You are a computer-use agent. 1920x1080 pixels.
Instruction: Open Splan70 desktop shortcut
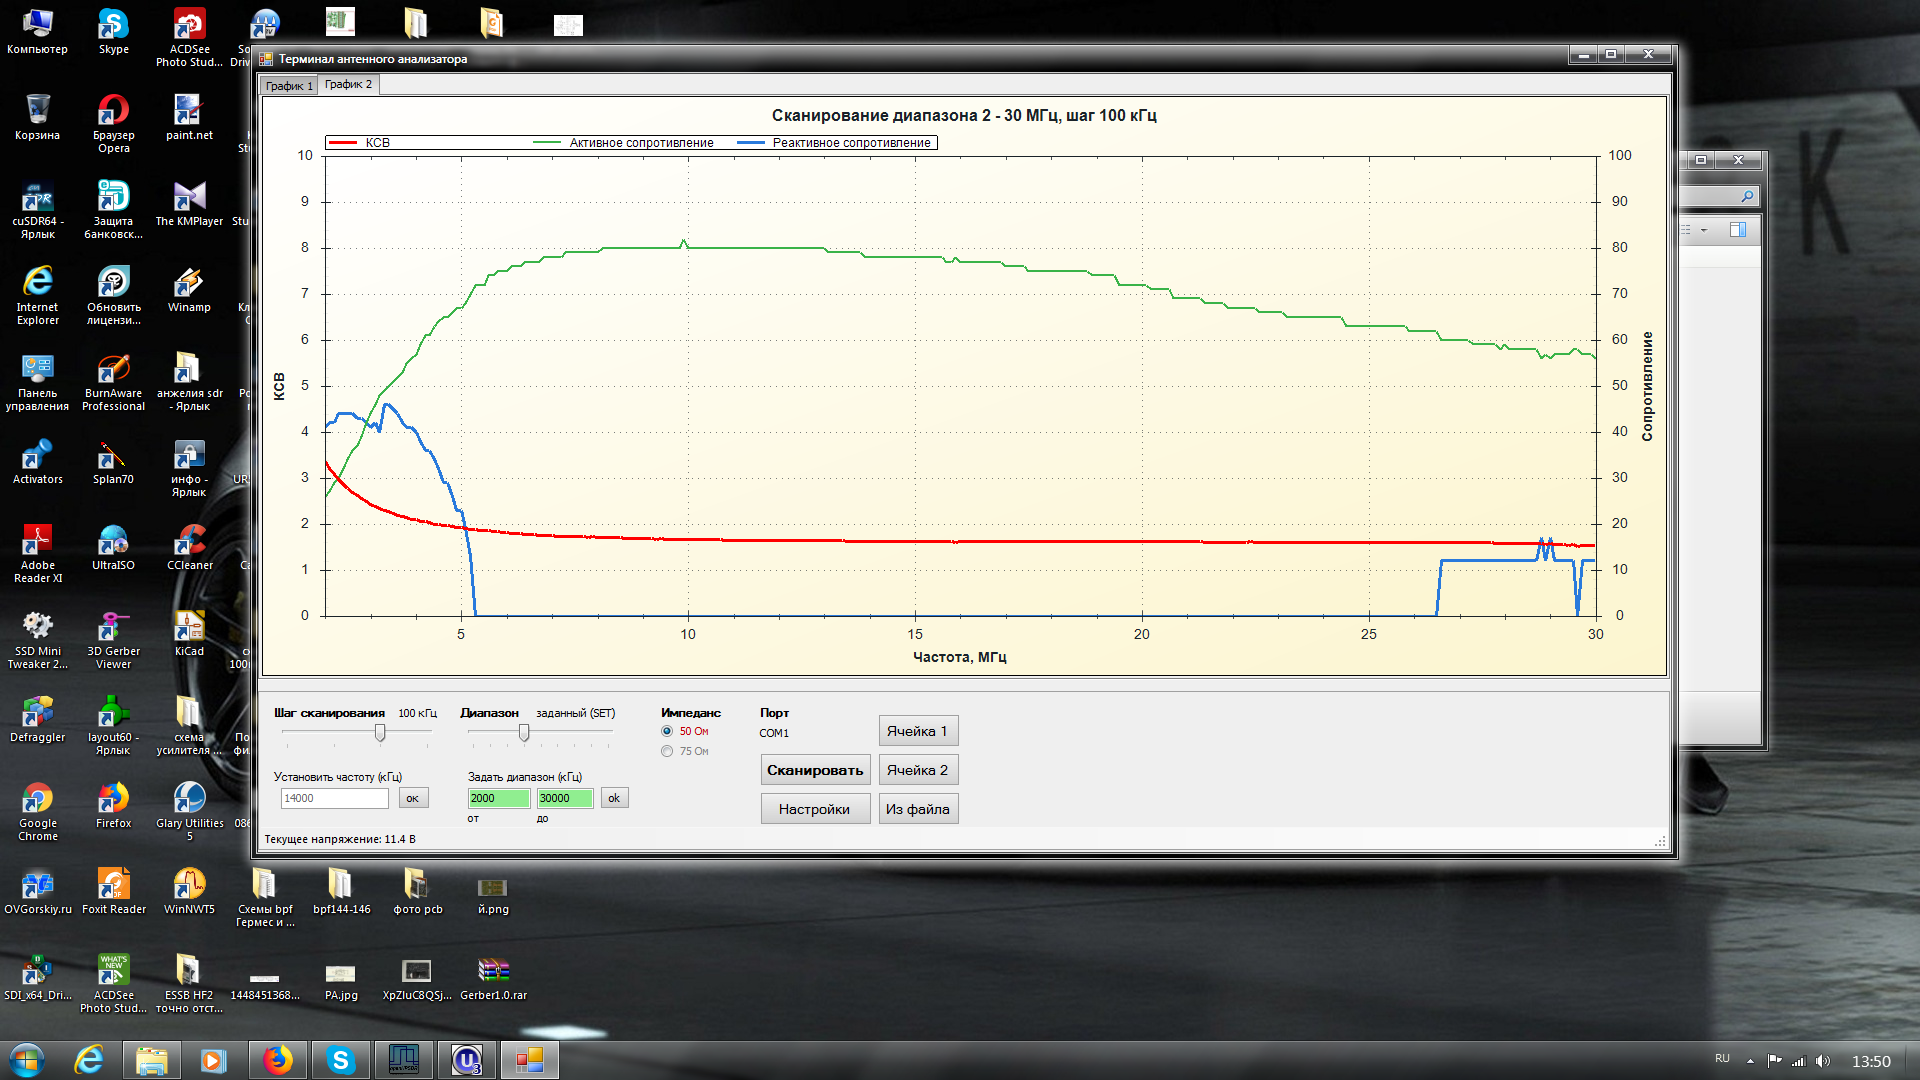tap(113, 457)
